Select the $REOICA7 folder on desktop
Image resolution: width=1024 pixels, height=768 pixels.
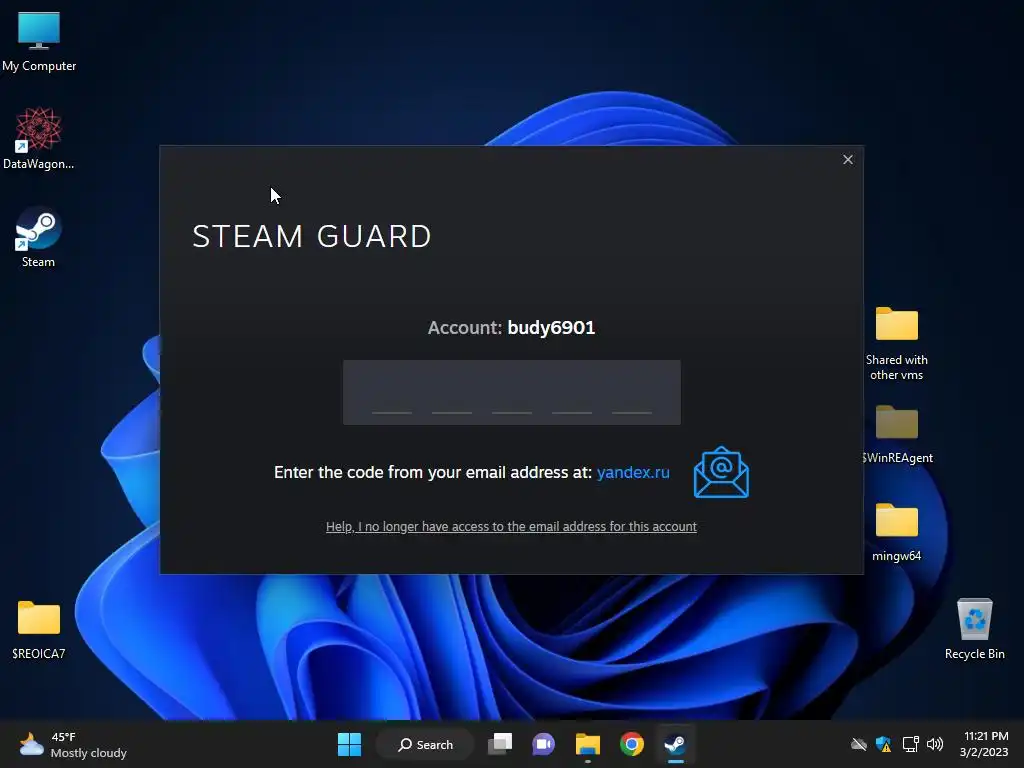(x=39, y=630)
